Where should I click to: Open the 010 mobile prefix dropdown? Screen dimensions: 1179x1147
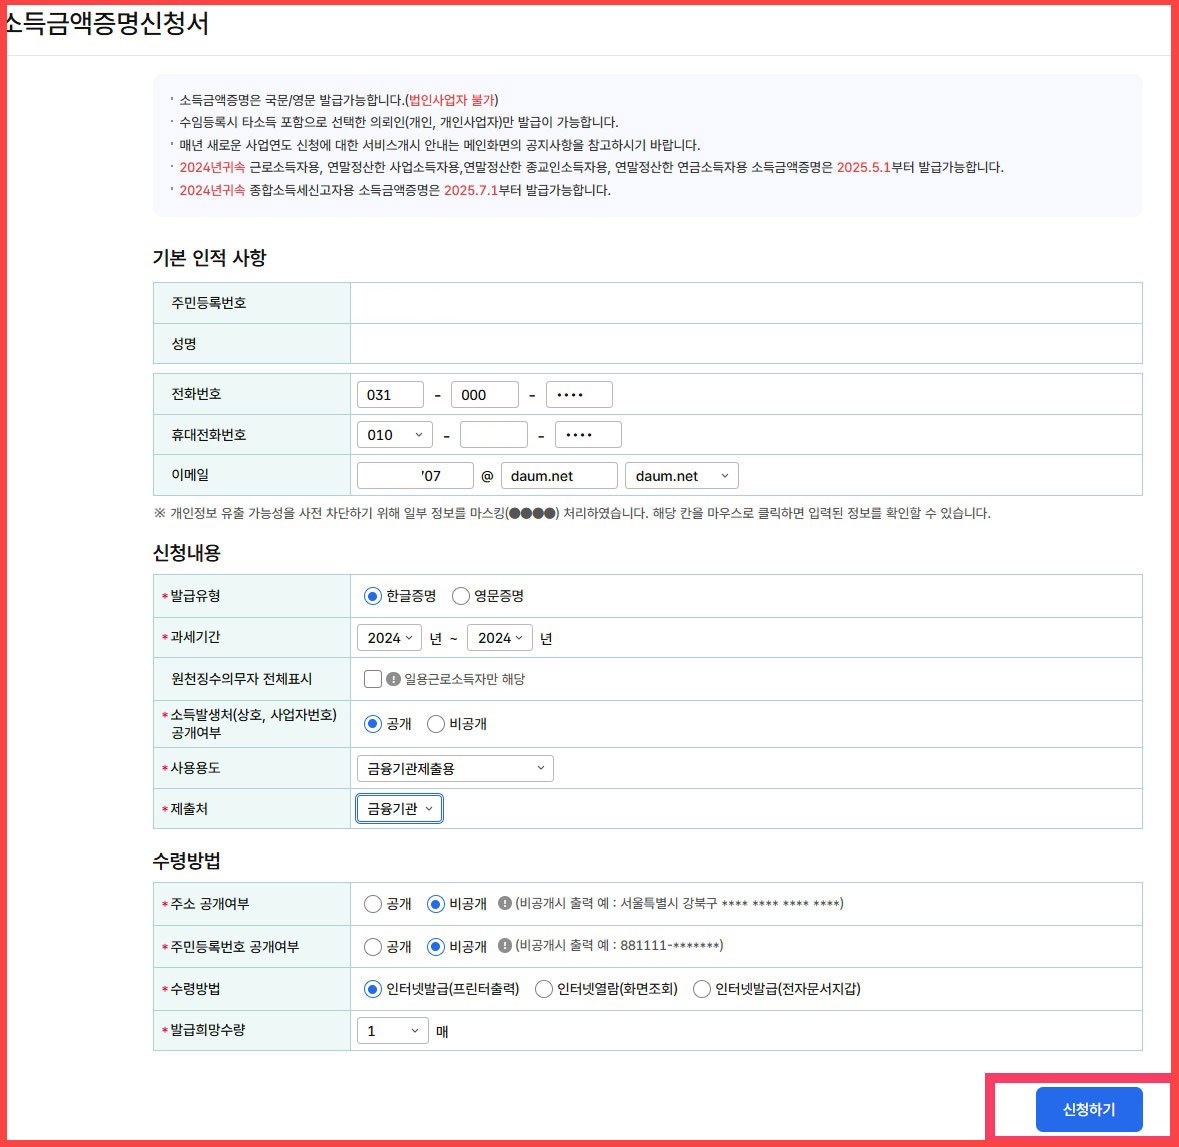394,434
